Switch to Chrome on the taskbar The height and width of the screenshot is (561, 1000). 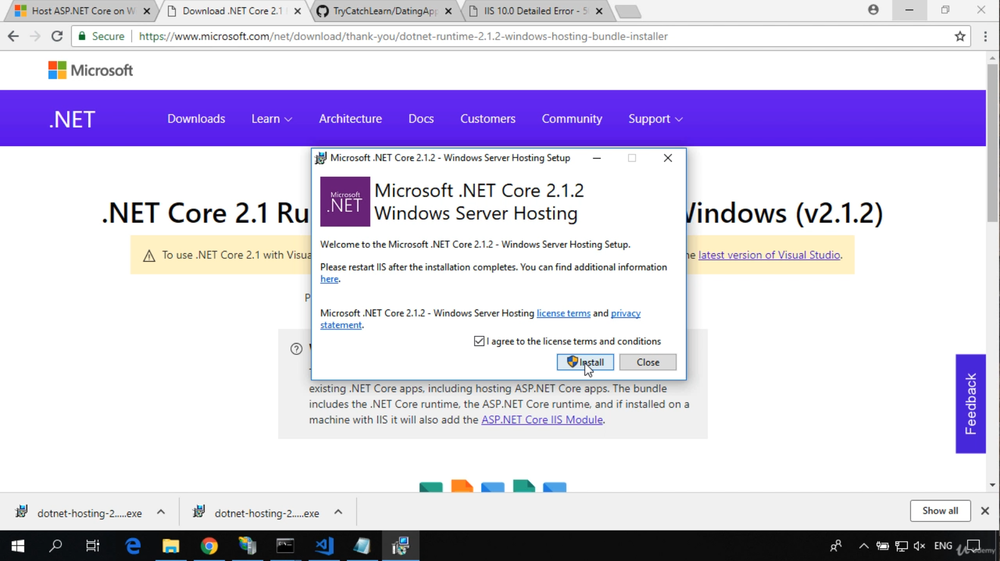[209, 546]
